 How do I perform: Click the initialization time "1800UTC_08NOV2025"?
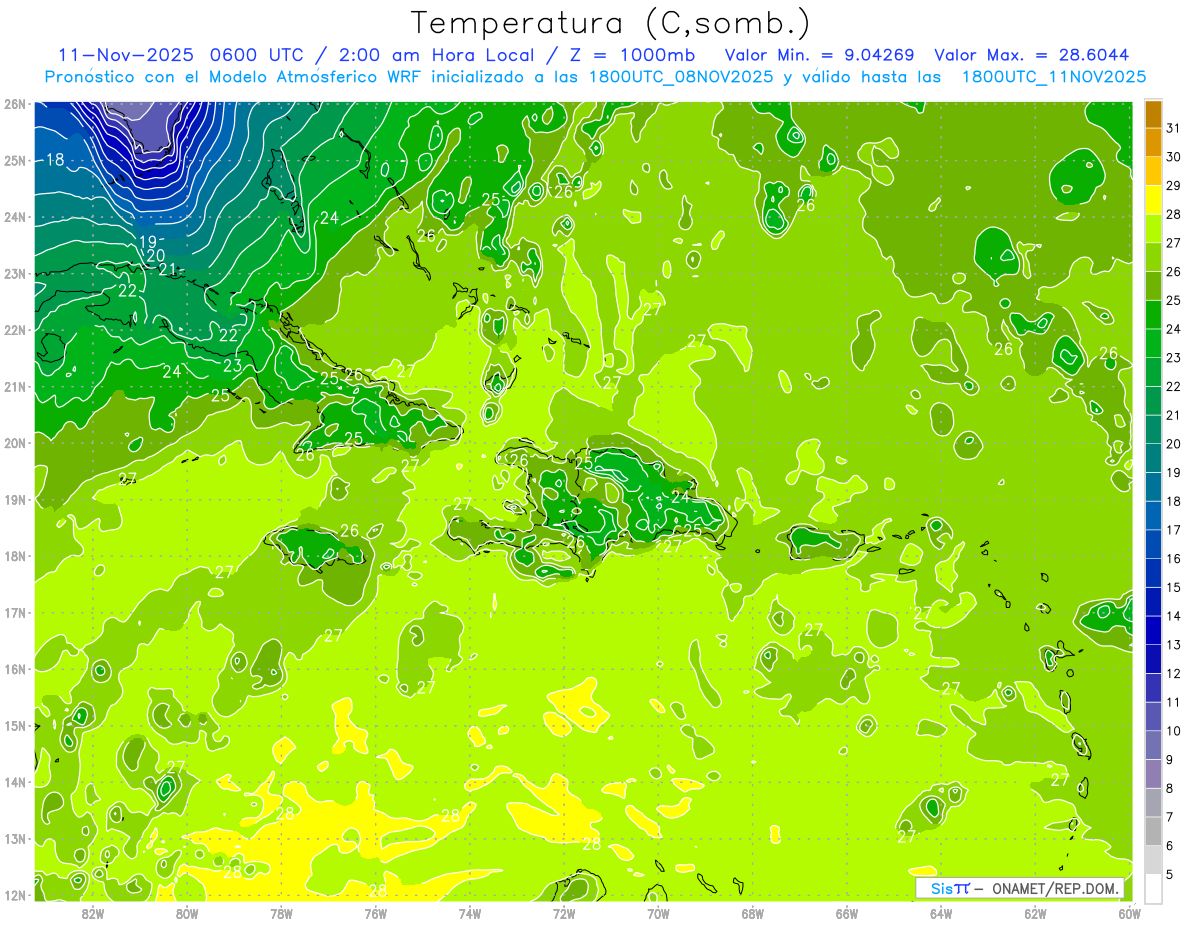(678, 76)
